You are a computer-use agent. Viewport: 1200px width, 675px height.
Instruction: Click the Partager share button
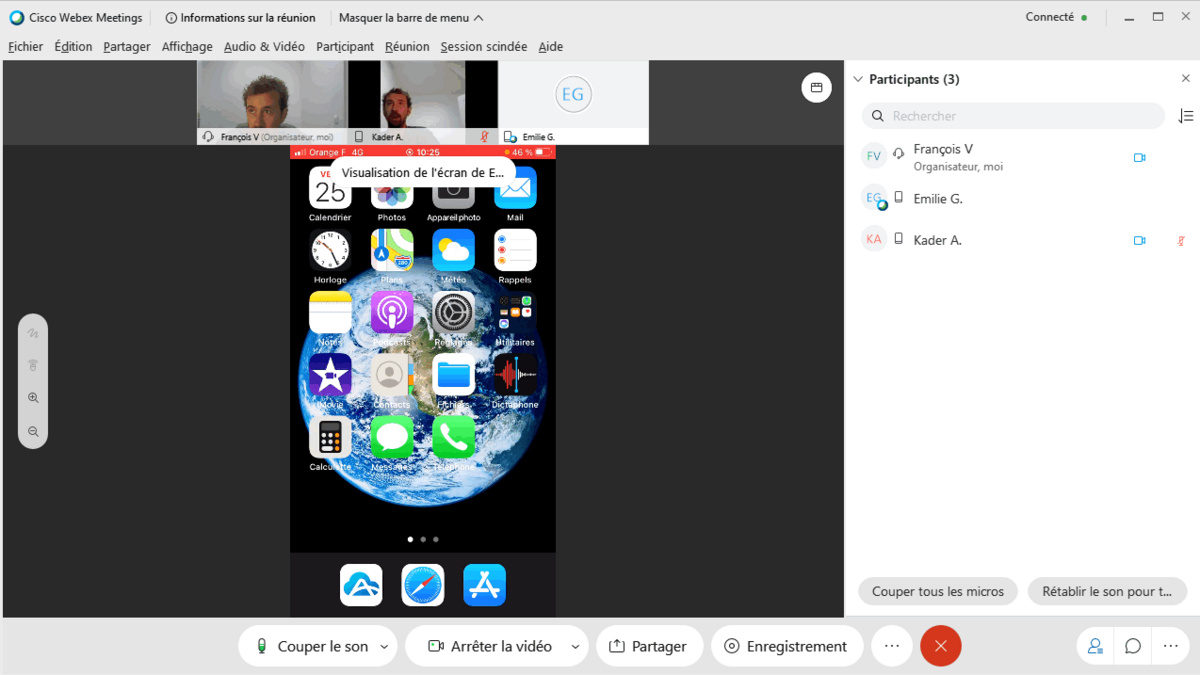[x=650, y=646]
